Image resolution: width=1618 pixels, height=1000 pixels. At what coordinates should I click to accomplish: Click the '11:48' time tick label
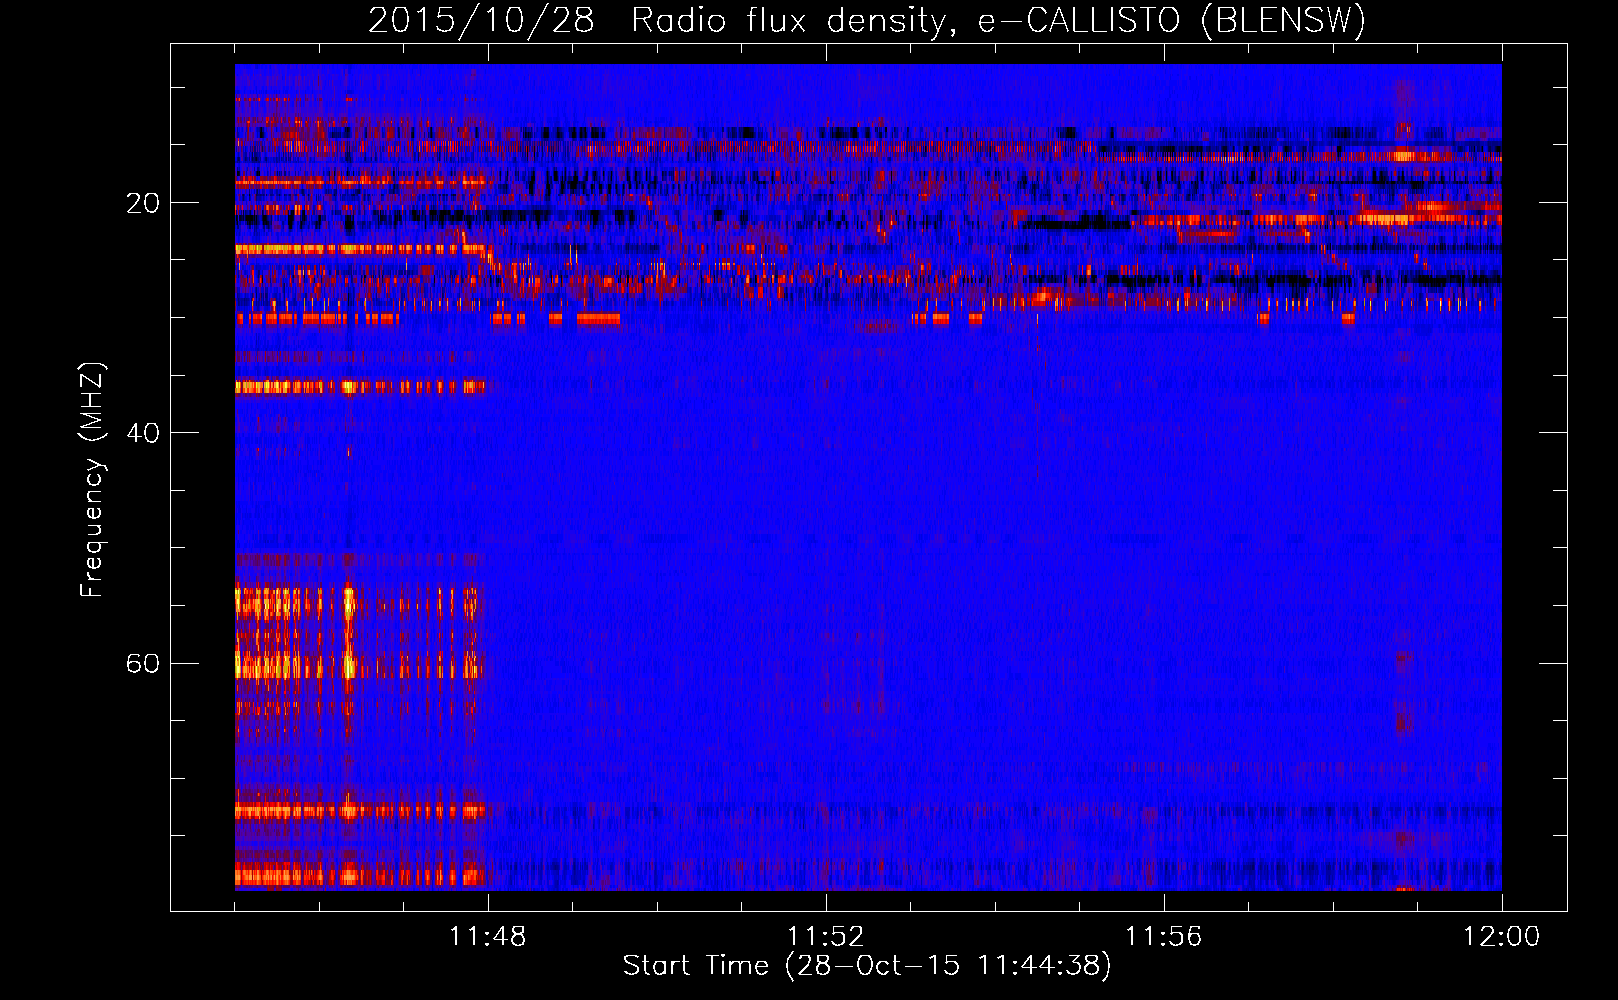(x=488, y=937)
